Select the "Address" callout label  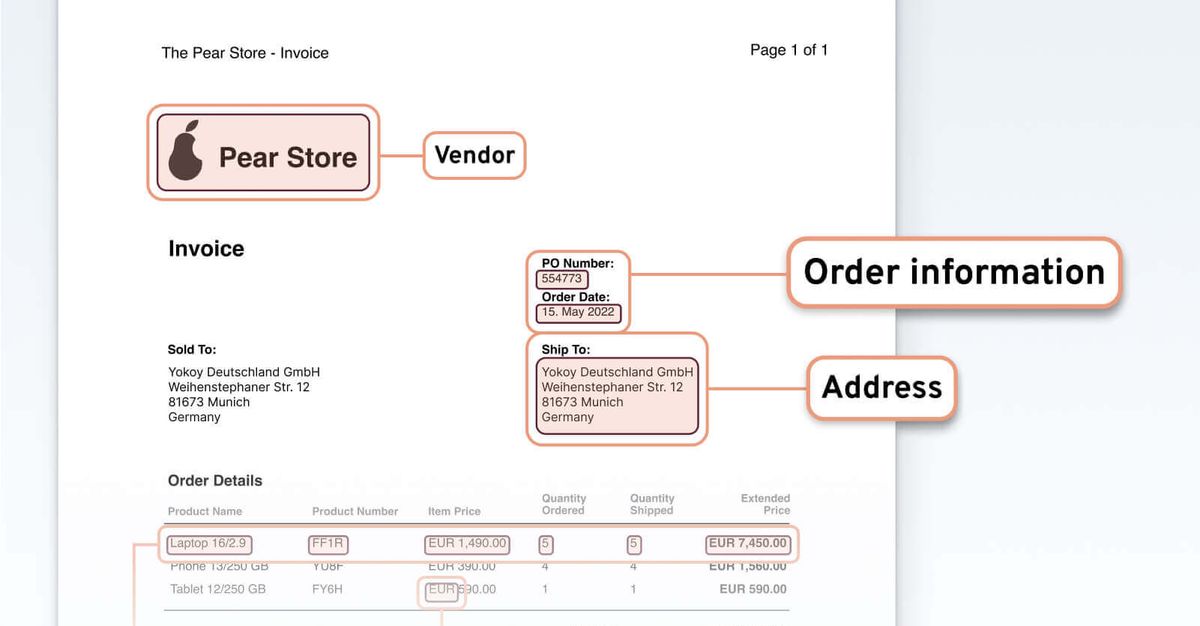[x=882, y=387]
